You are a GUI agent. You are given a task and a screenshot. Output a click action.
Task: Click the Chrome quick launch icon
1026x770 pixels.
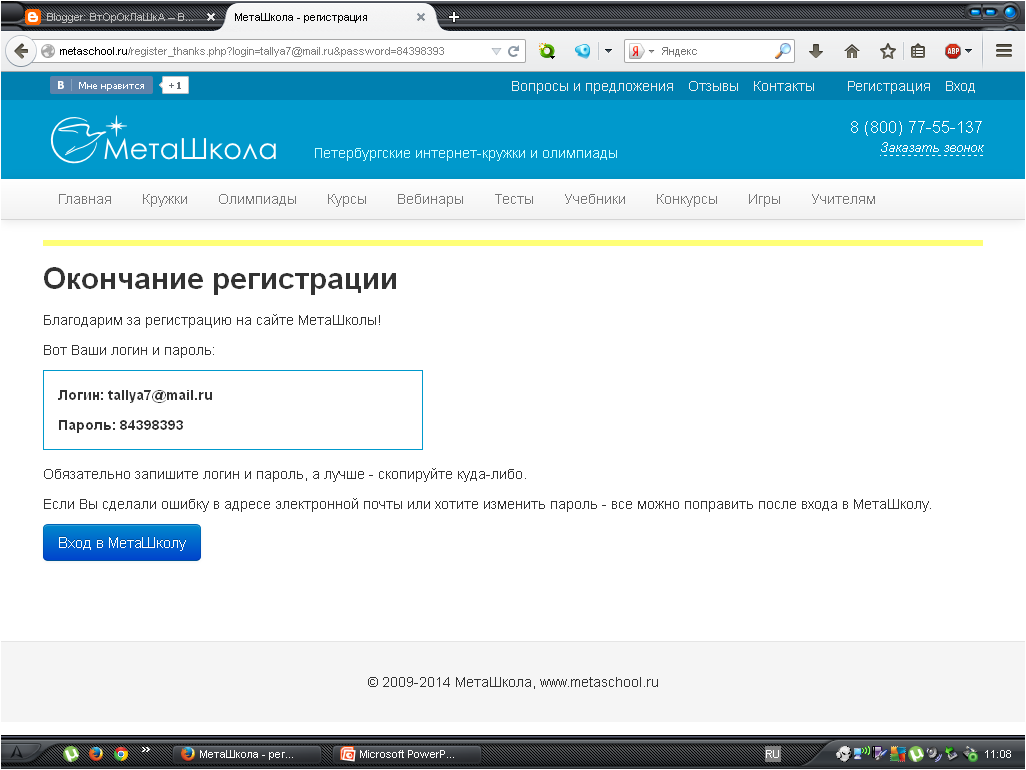point(121,754)
